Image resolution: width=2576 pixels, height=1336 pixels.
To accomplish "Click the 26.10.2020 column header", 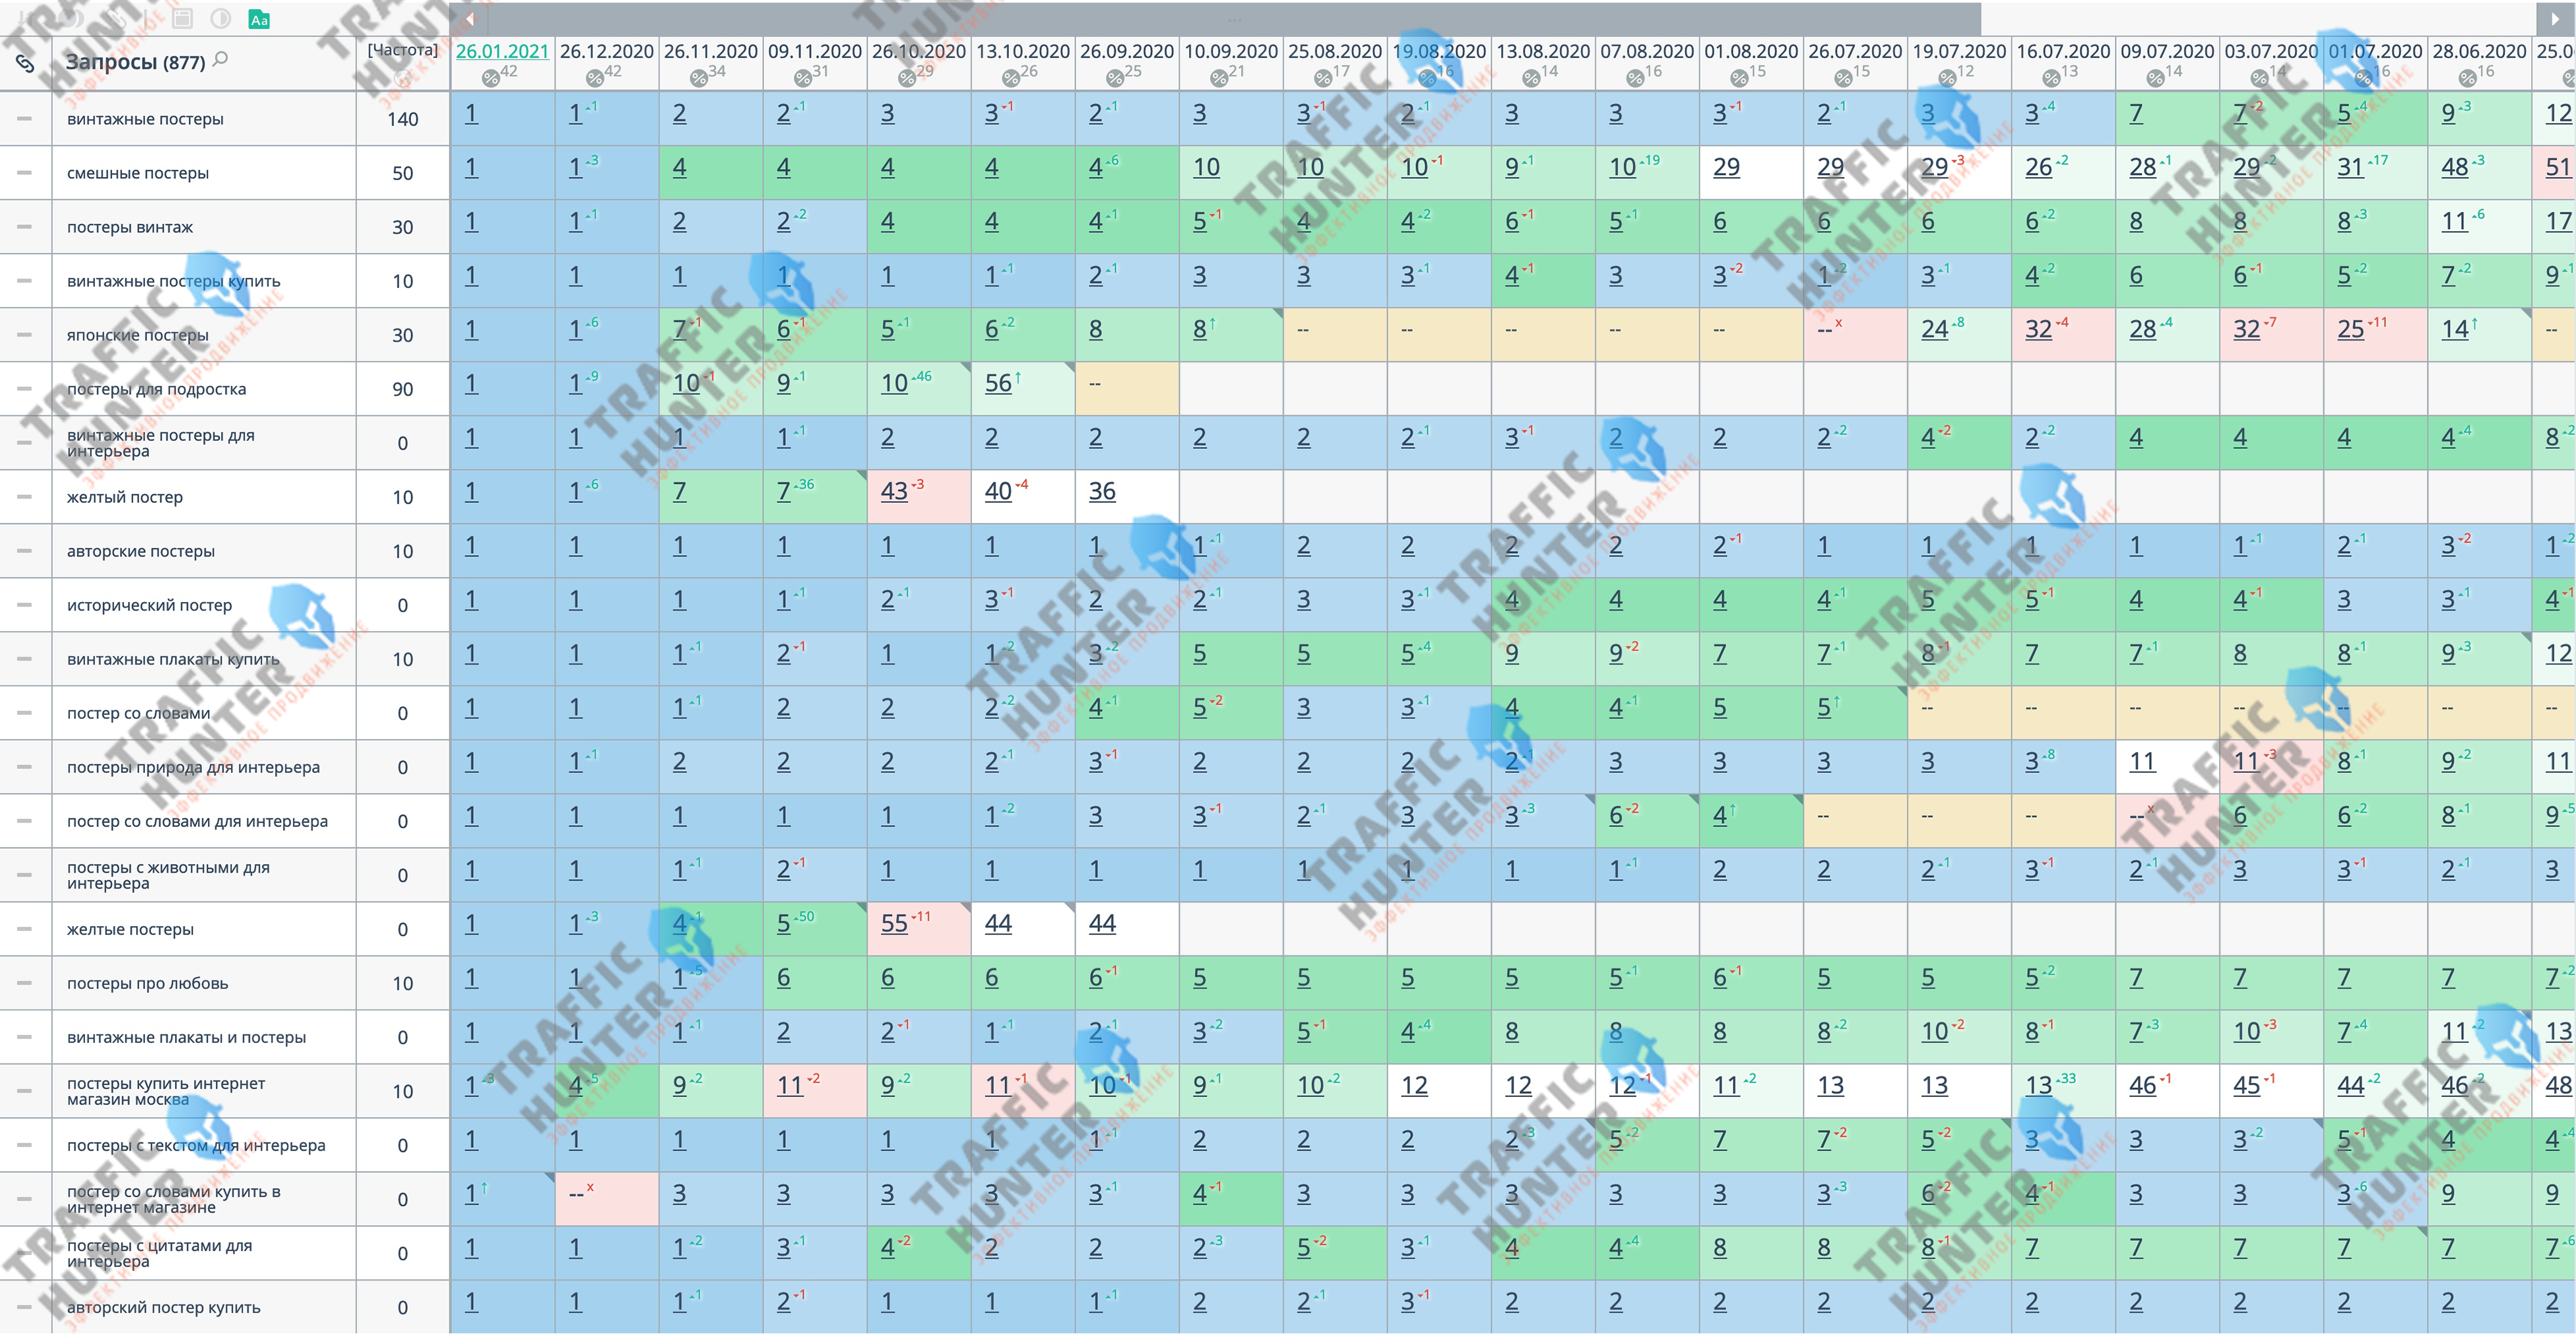I will pyautogui.click(x=919, y=64).
